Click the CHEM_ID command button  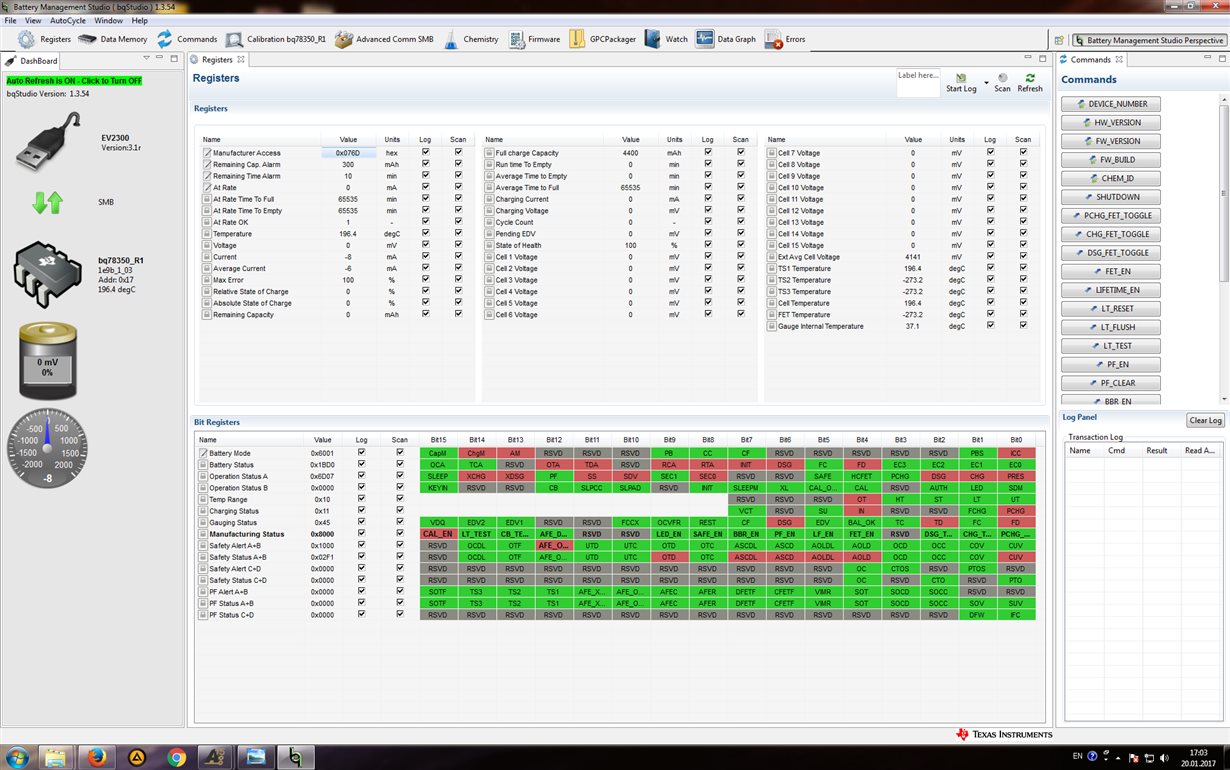click(1111, 178)
